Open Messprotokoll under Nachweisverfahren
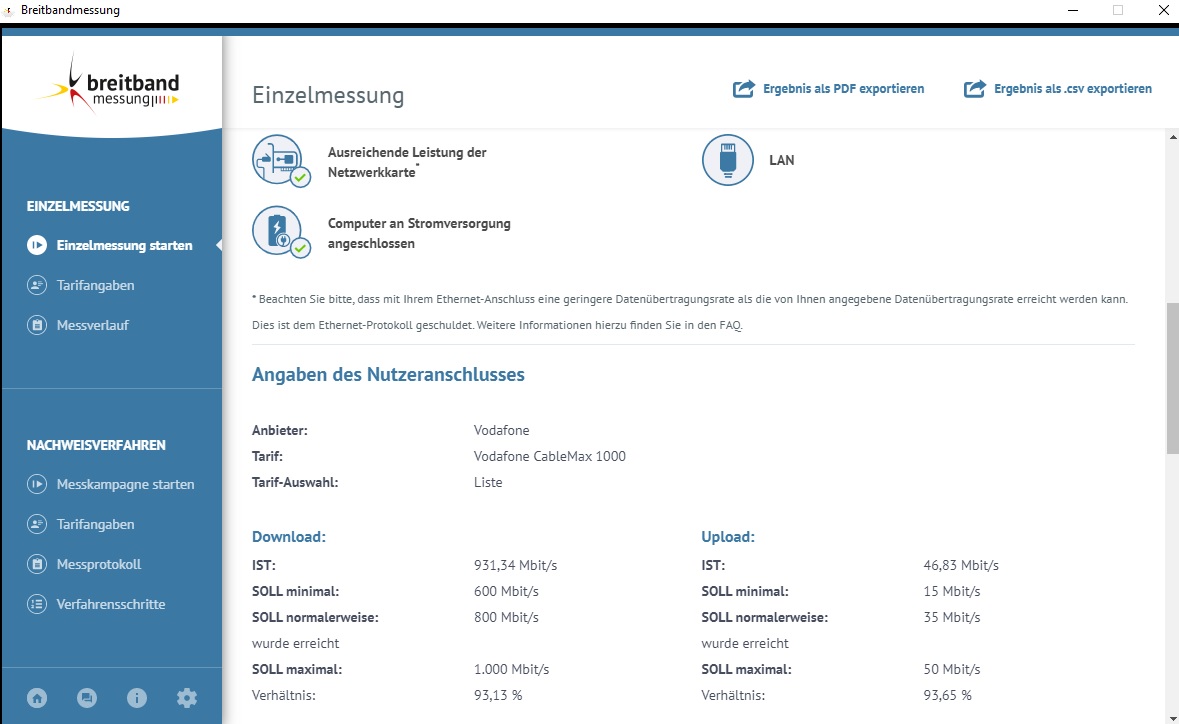1179x724 pixels. point(100,564)
